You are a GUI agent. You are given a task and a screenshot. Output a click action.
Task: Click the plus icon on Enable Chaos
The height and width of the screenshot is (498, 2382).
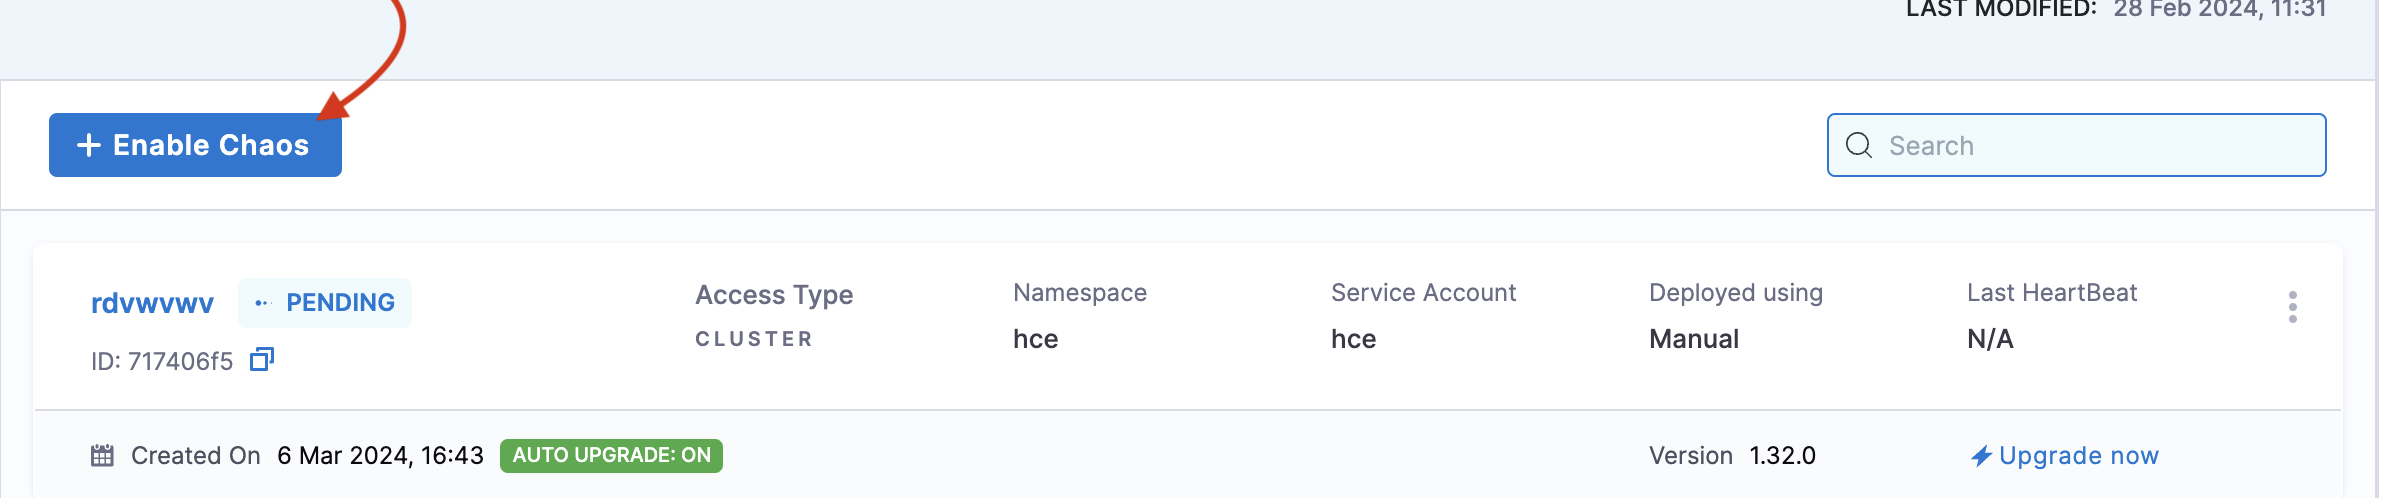pos(89,145)
